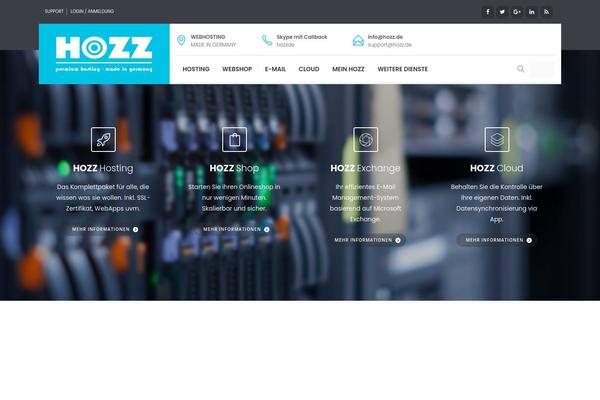Viewport: 600px width, 400px height.
Task: Click the Support link in top bar
Action: 54,11
